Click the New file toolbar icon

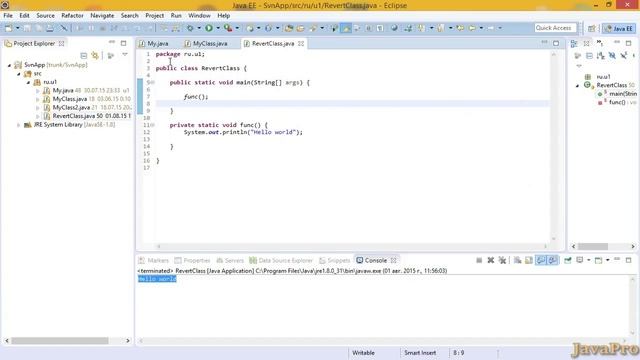coord(9,28)
